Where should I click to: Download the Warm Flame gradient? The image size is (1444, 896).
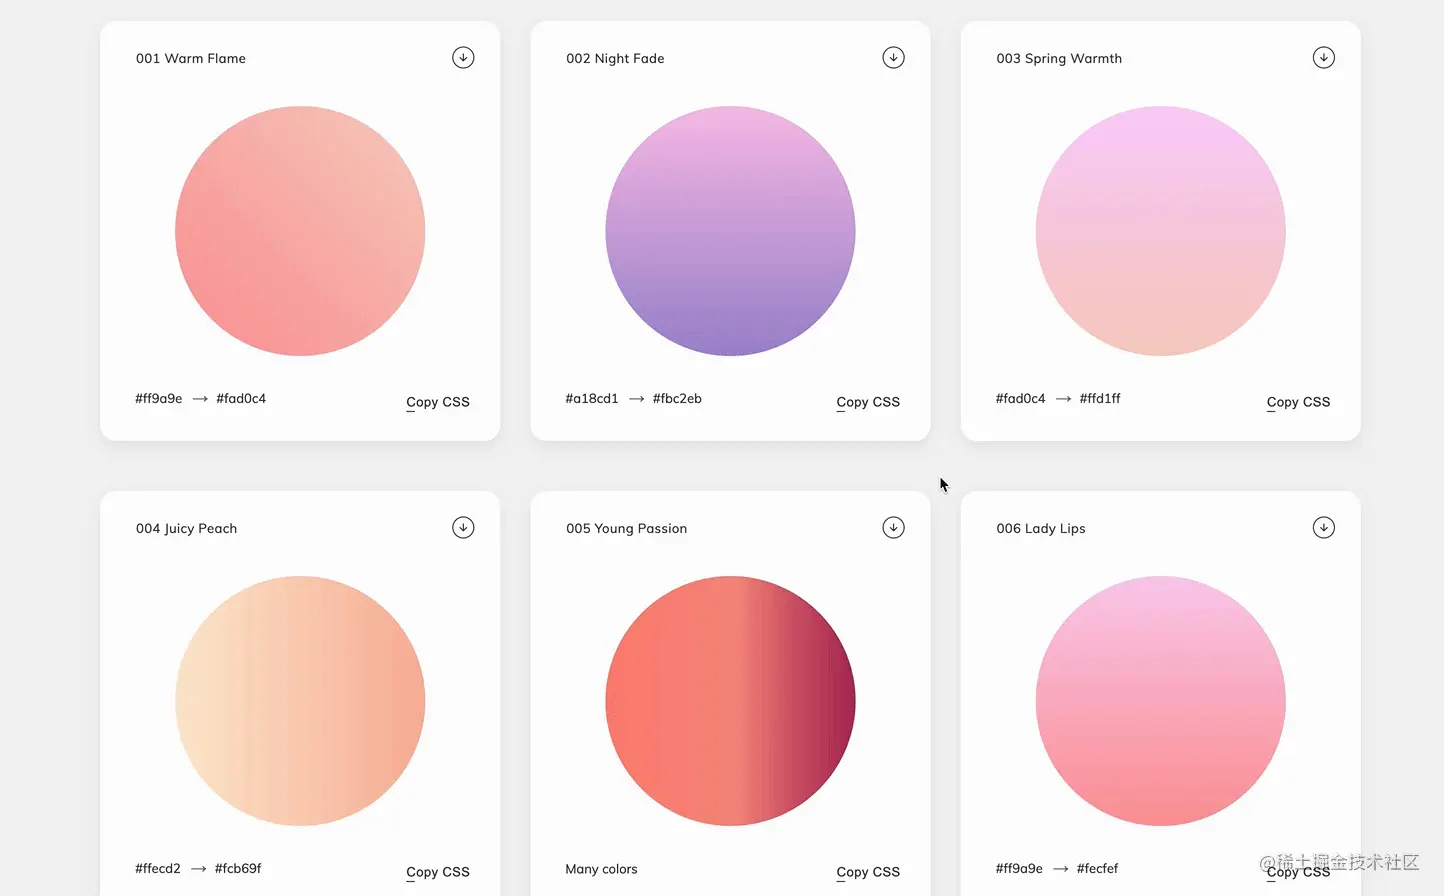[x=463, y=57]
